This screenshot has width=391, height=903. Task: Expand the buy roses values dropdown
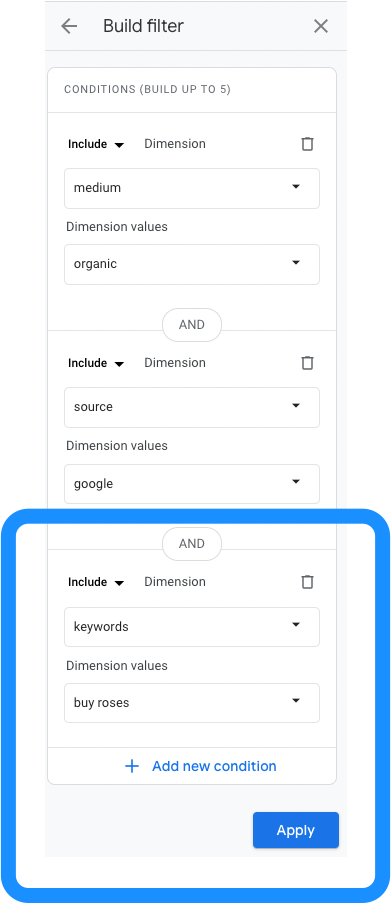coord(192,703)
